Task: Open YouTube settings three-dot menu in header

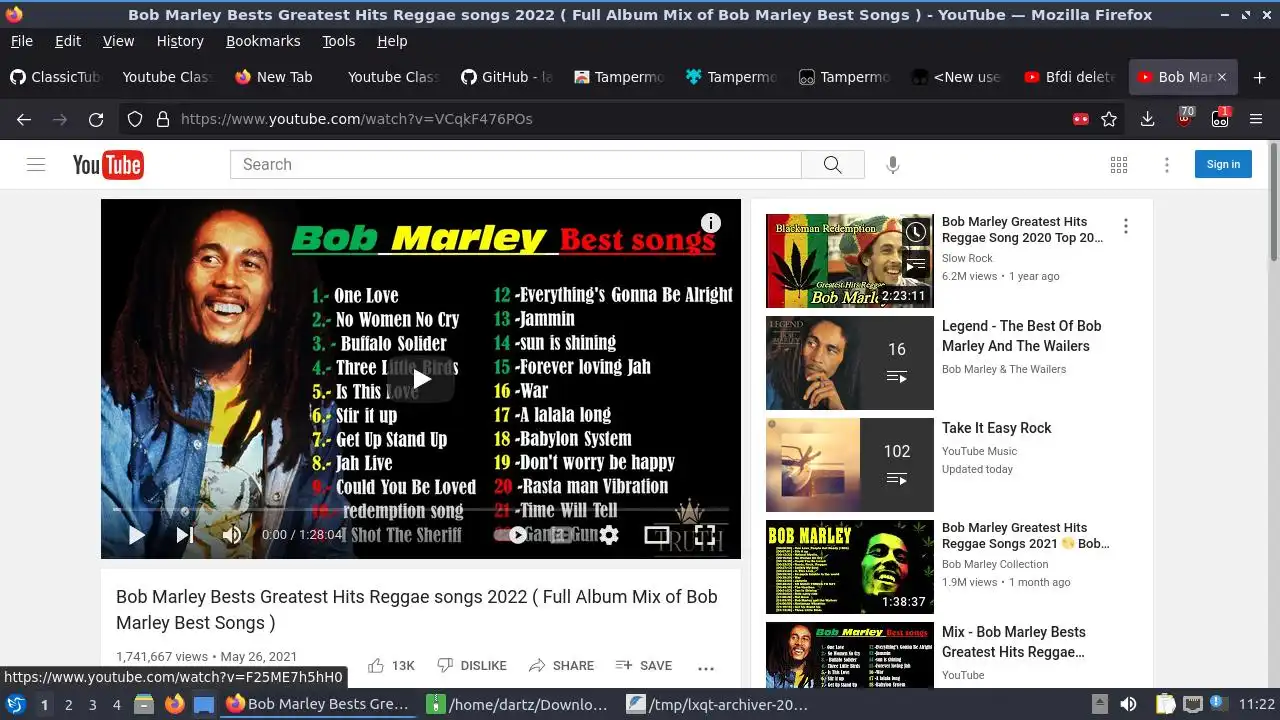Action: [x=1166, y=165]
